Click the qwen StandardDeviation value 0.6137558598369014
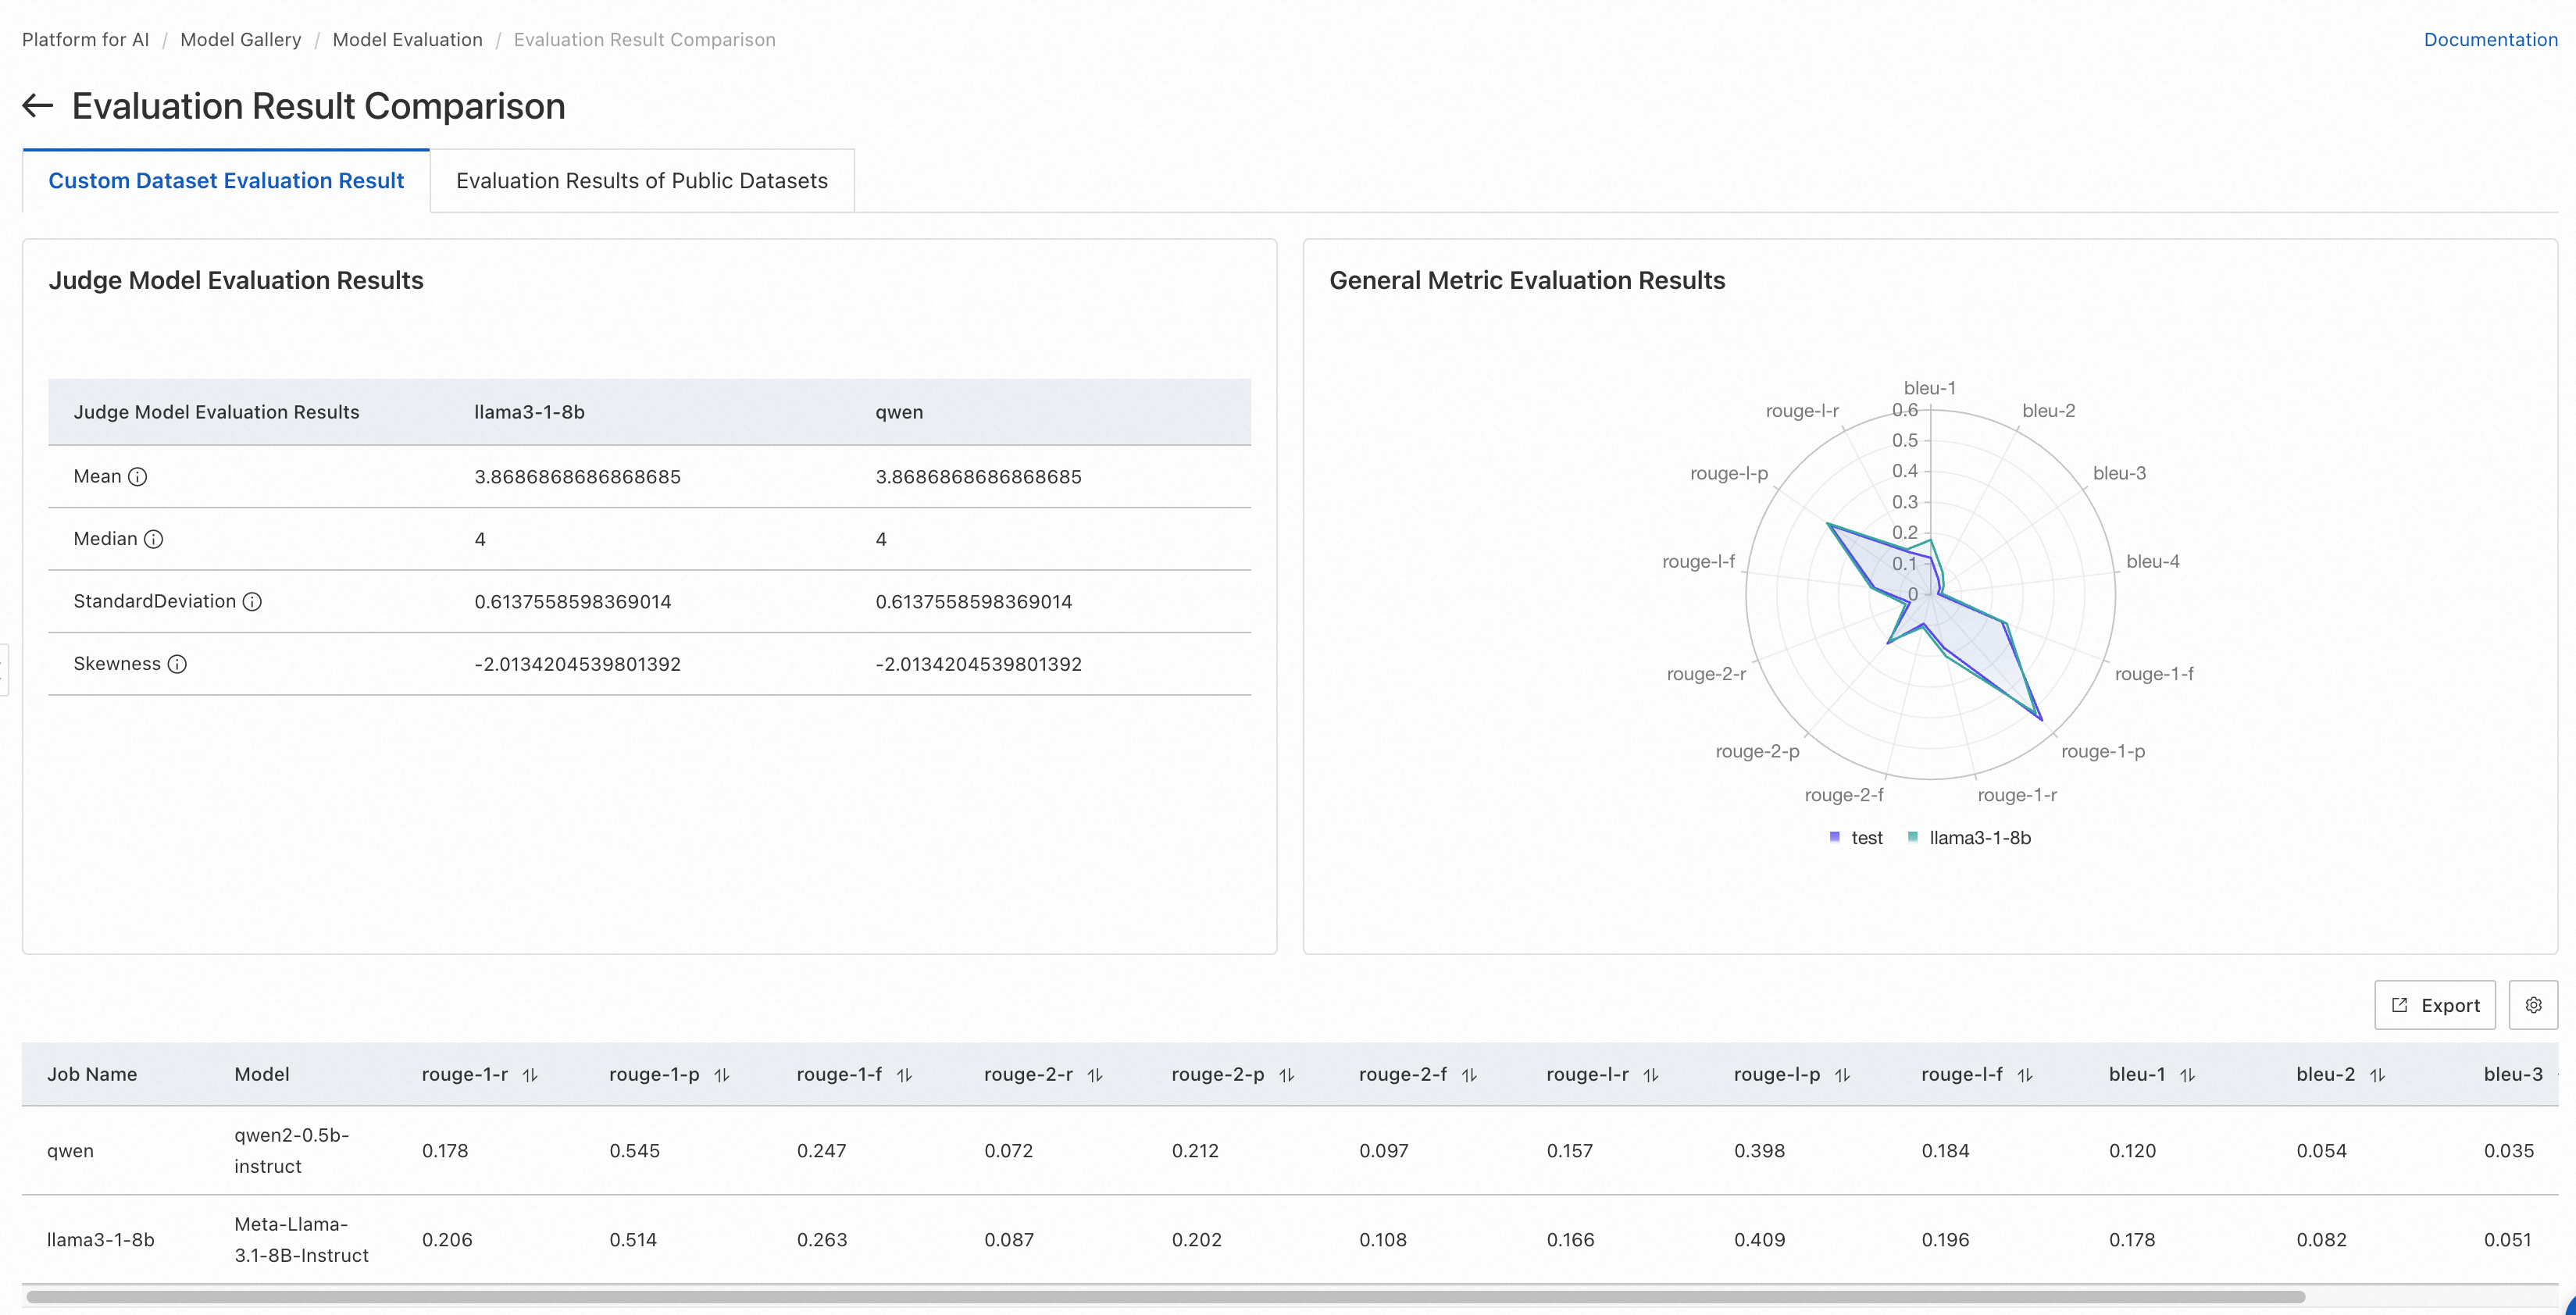Screen dimensions: 2576x1315 [x=973, y=602]
